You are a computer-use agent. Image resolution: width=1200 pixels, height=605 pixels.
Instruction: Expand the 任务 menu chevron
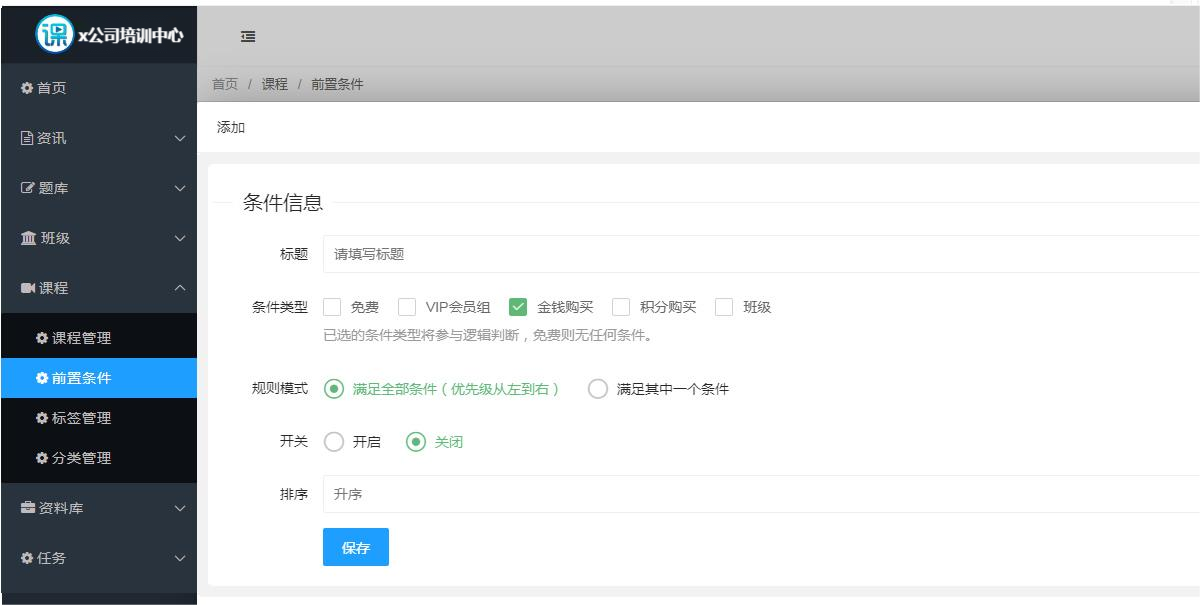180,558
